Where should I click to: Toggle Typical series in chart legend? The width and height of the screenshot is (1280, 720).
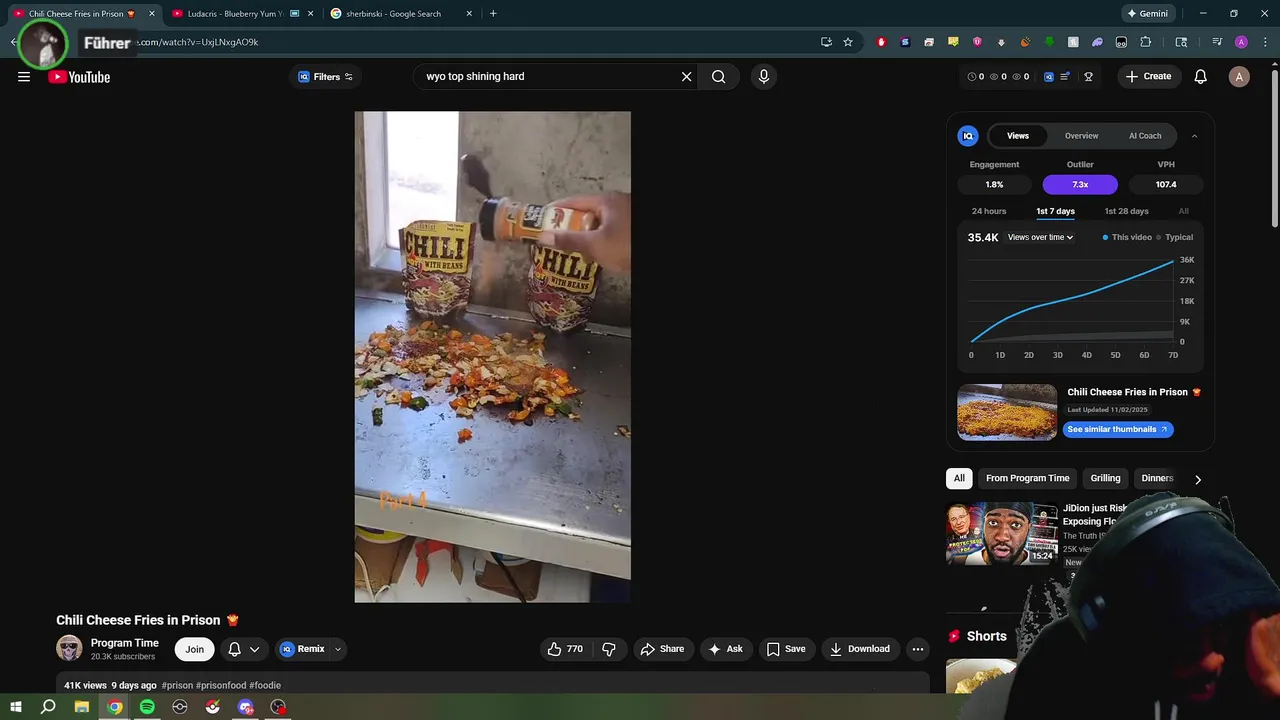1175,237
